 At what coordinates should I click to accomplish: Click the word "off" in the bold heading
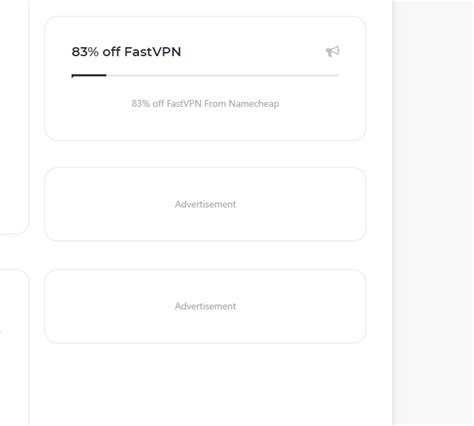point(111,52)
